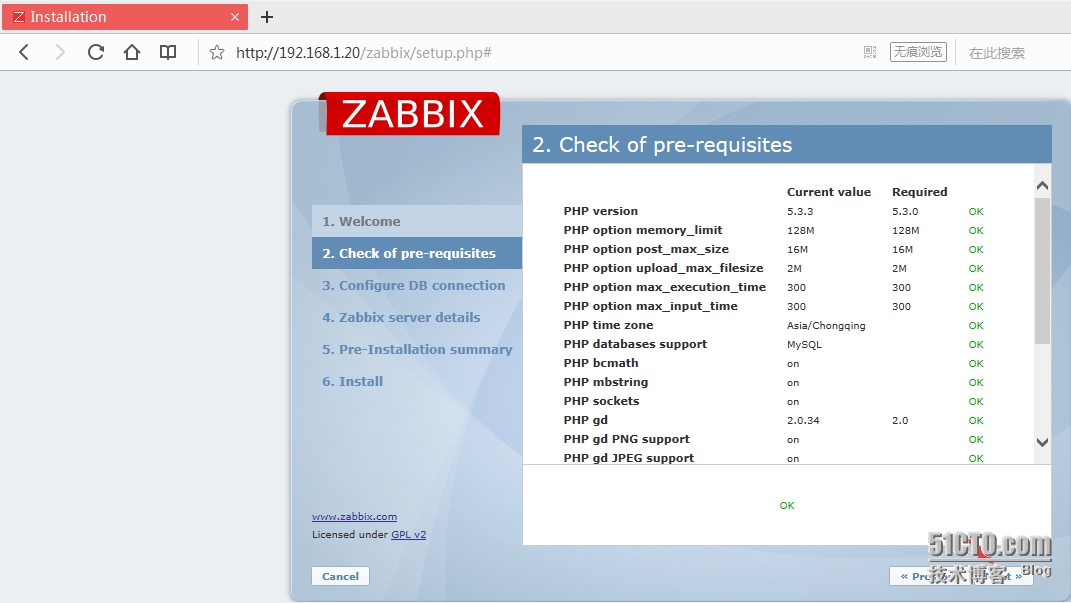Click the 'MySQL' database value

804,345
